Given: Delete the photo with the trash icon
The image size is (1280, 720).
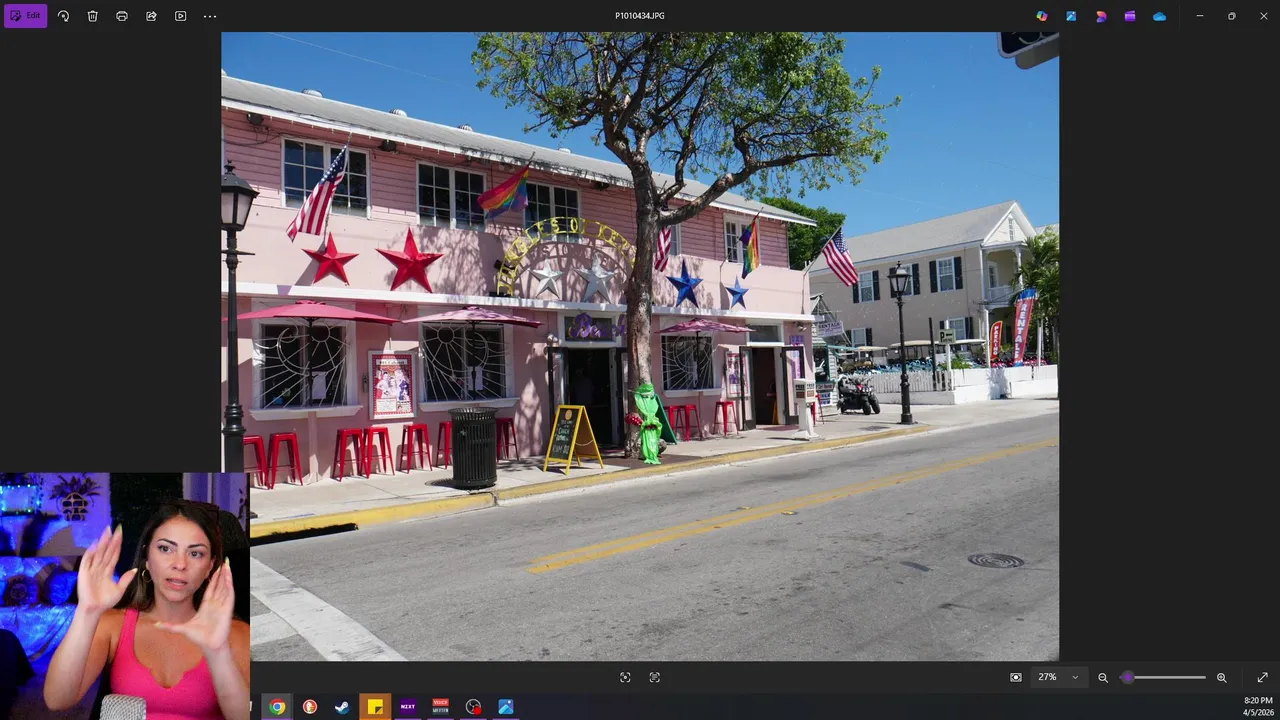Looking at the screenshot, I should coord(92,16).
